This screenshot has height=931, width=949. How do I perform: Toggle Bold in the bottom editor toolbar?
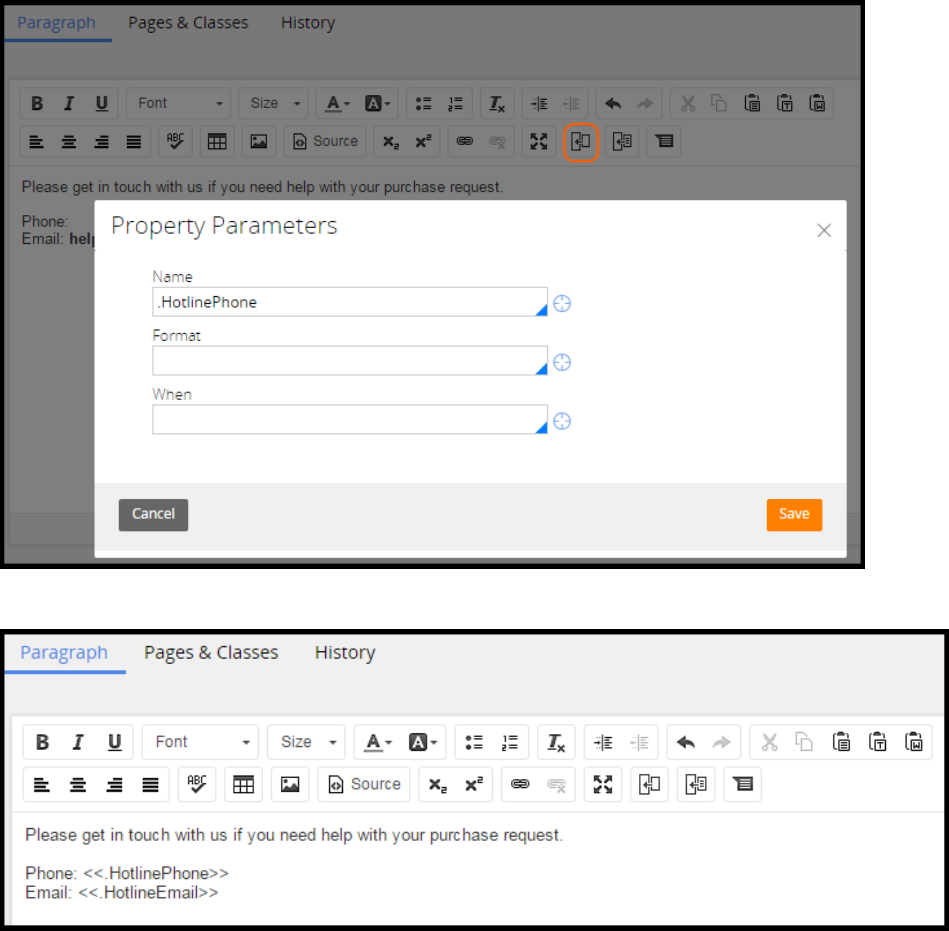[42, 742]
